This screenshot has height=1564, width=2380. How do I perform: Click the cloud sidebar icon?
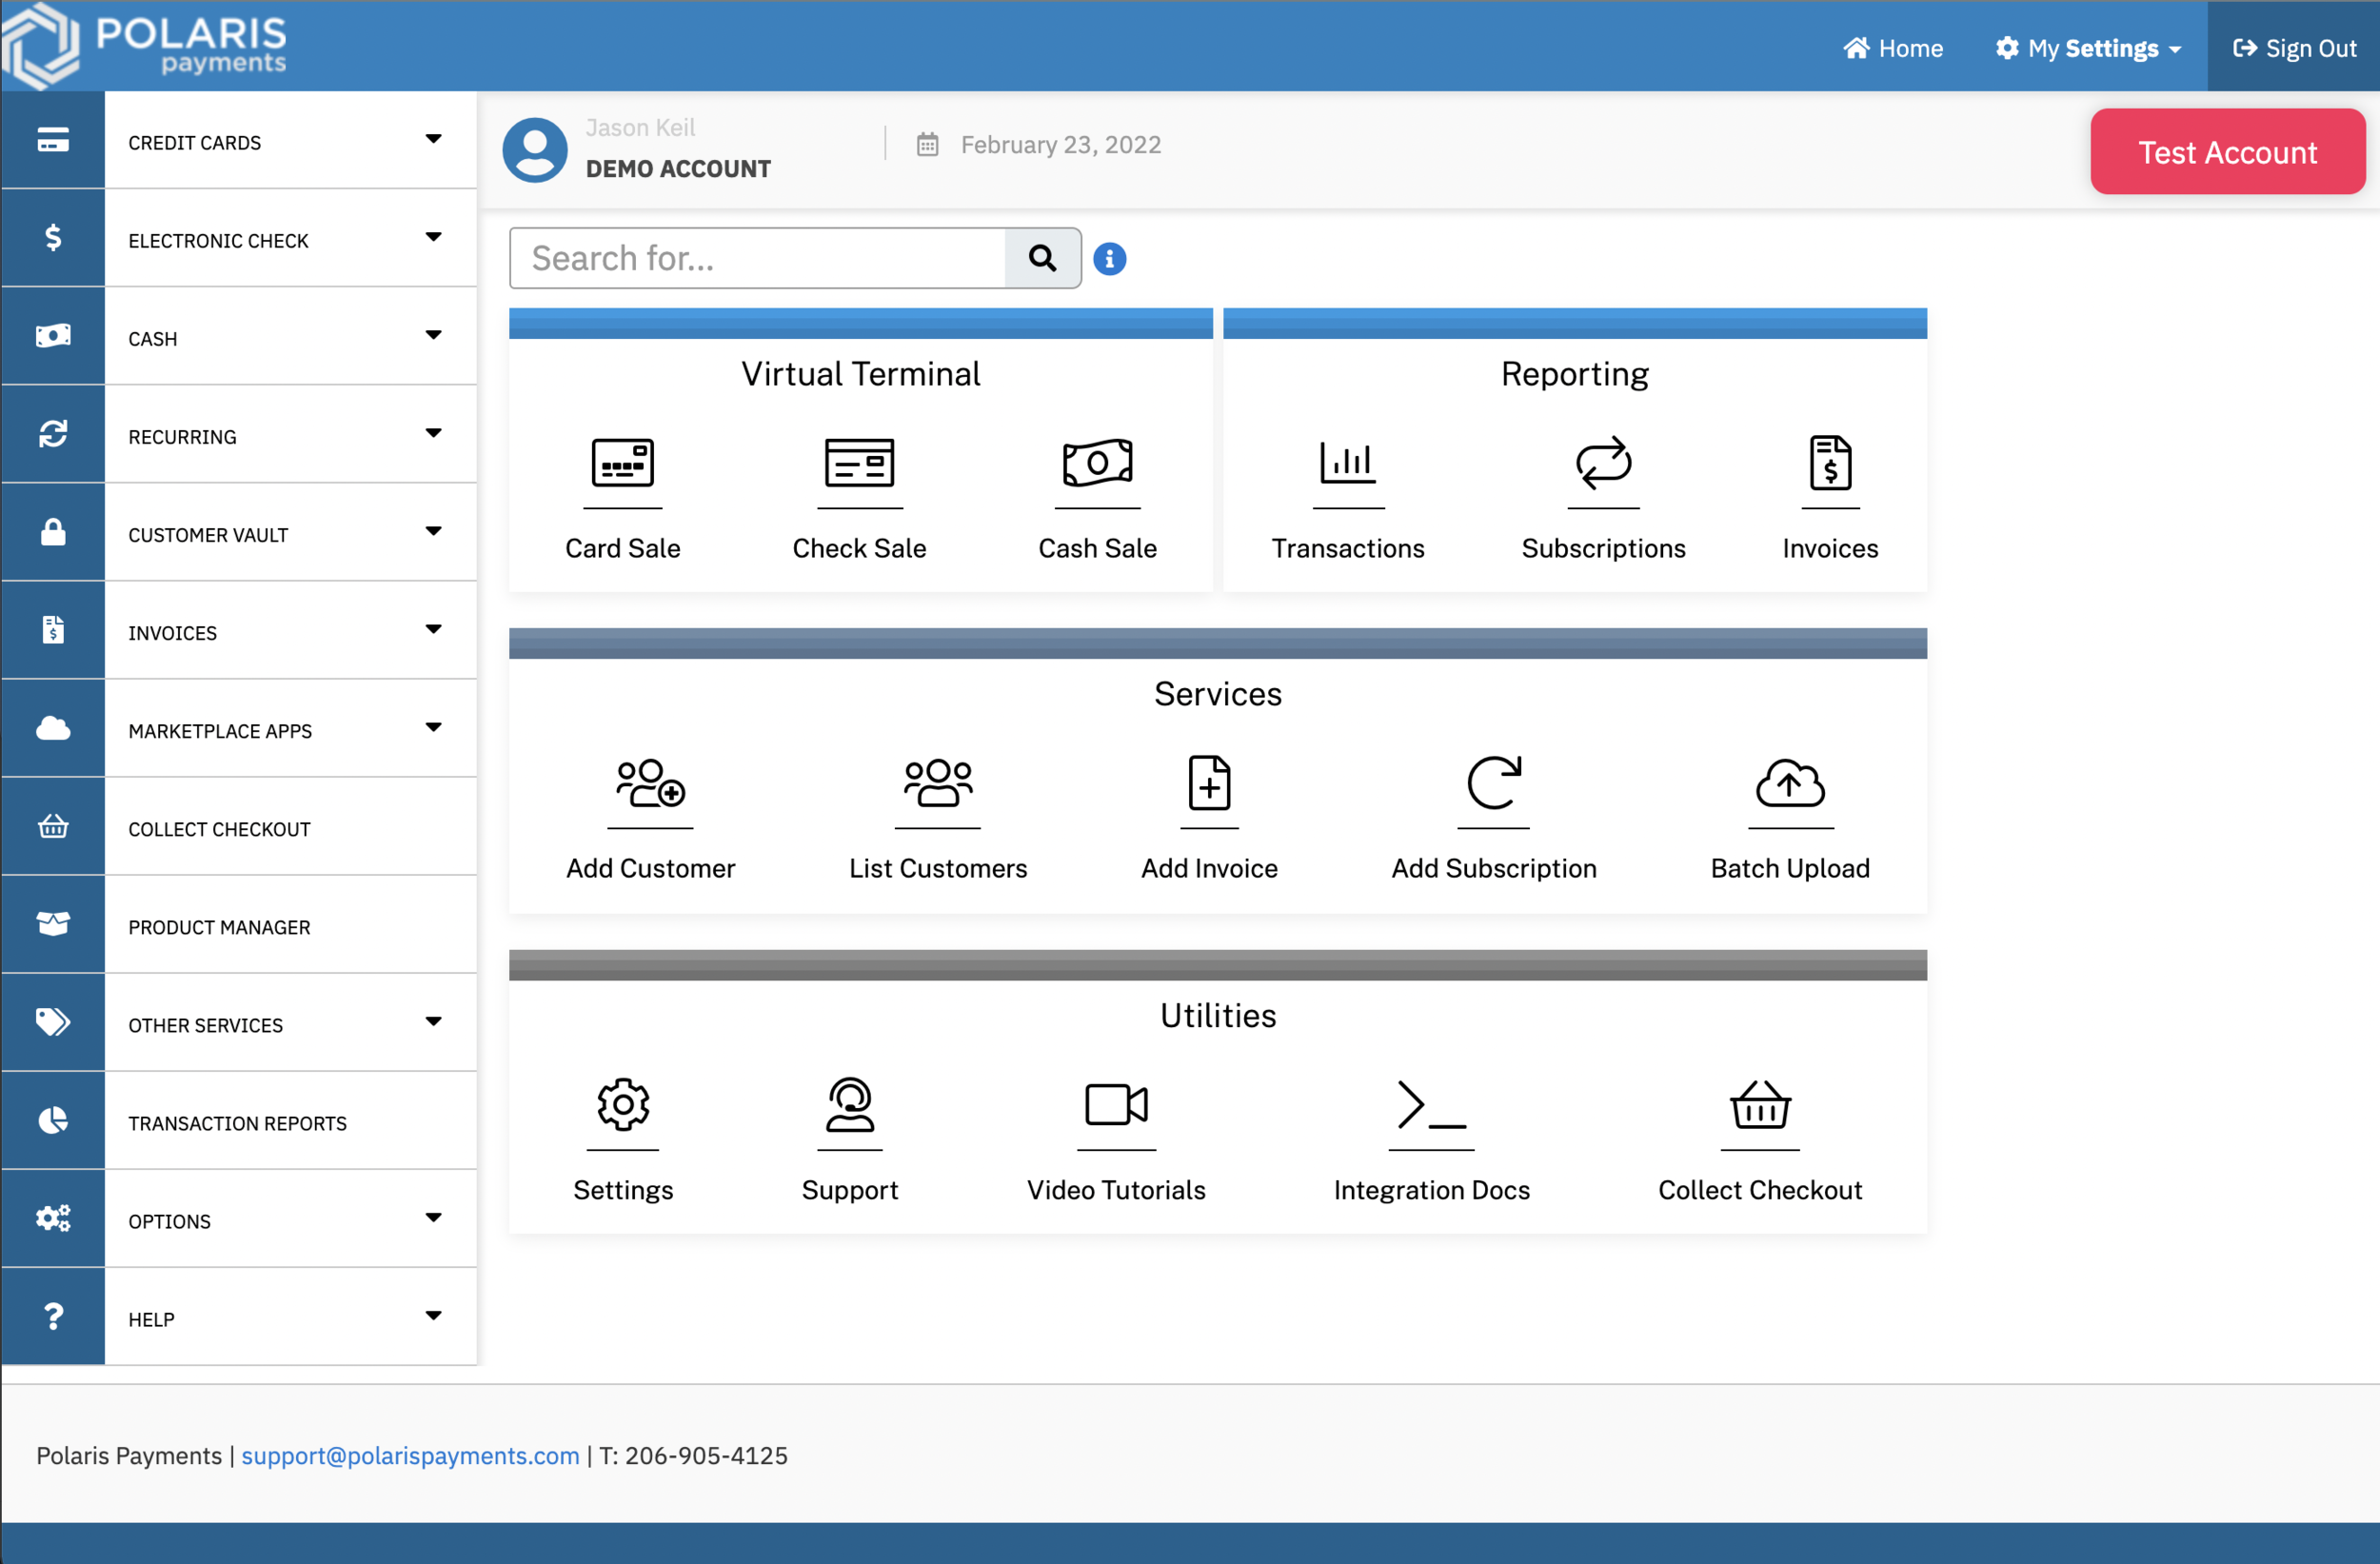click(53, 727)
